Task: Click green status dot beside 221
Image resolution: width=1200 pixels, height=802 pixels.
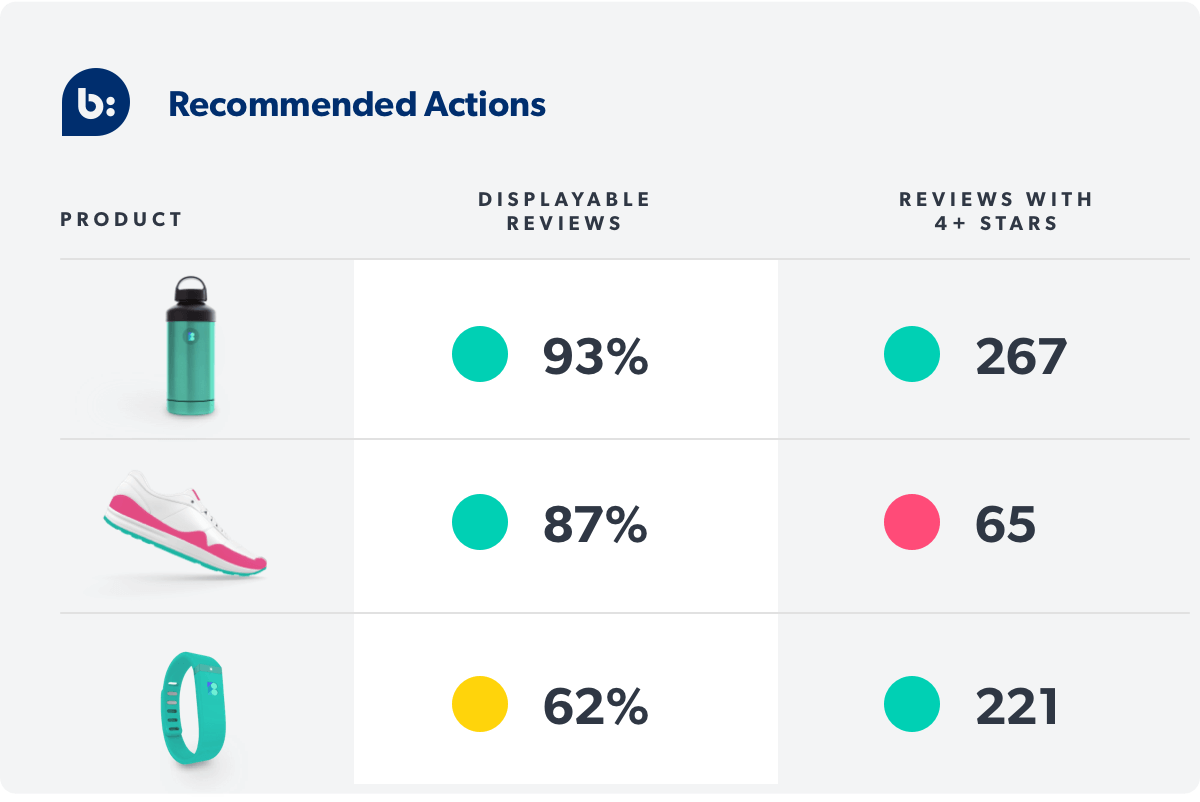Action: (x=912, y=704)
